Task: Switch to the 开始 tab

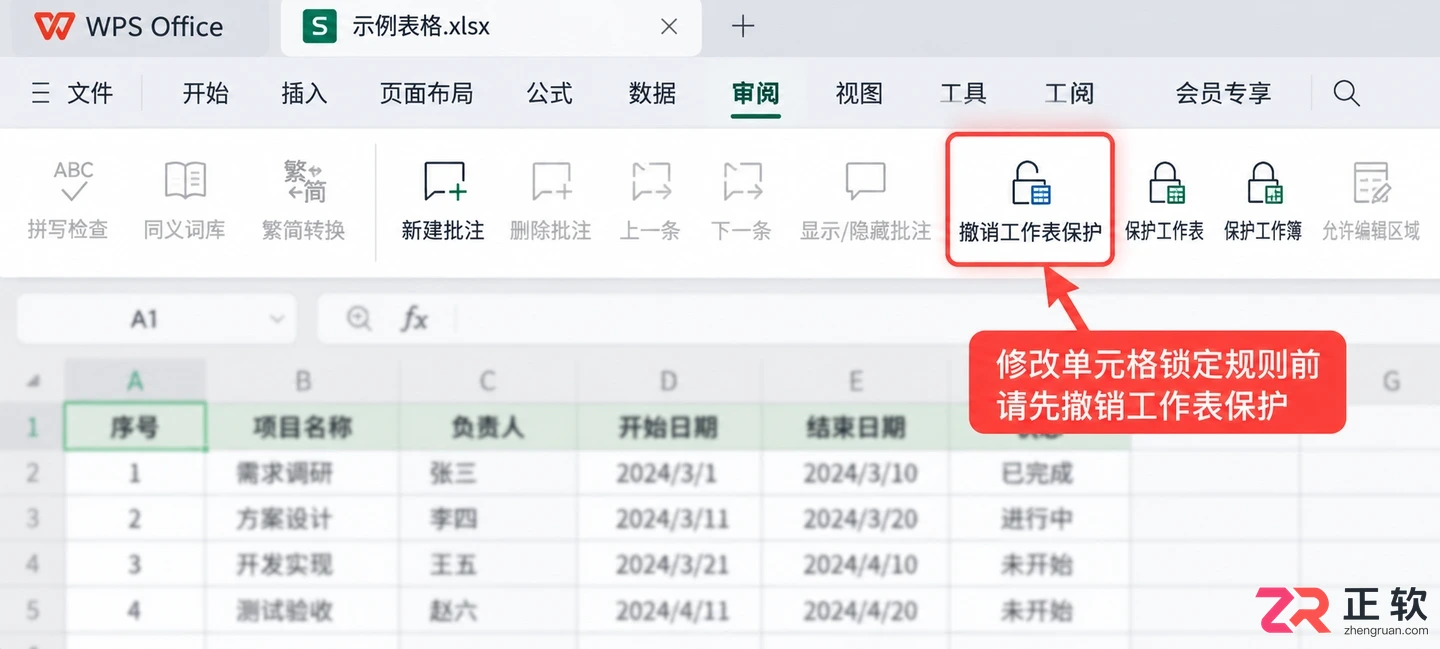Action: (206, 94)
